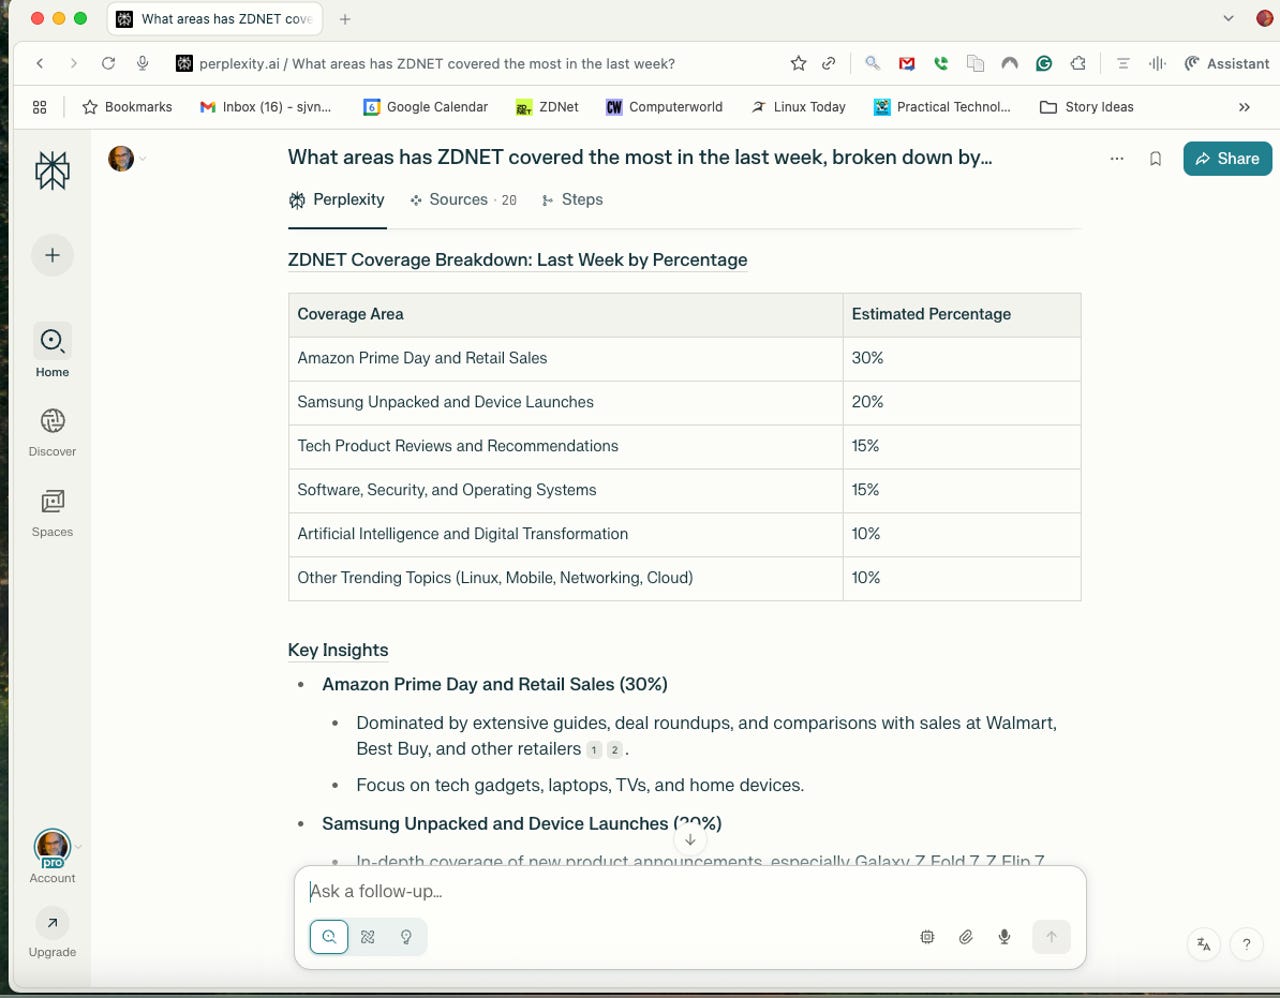Select the current Perplexity browser tab
Screen dimensions: 1280x998
coord(215,19)
